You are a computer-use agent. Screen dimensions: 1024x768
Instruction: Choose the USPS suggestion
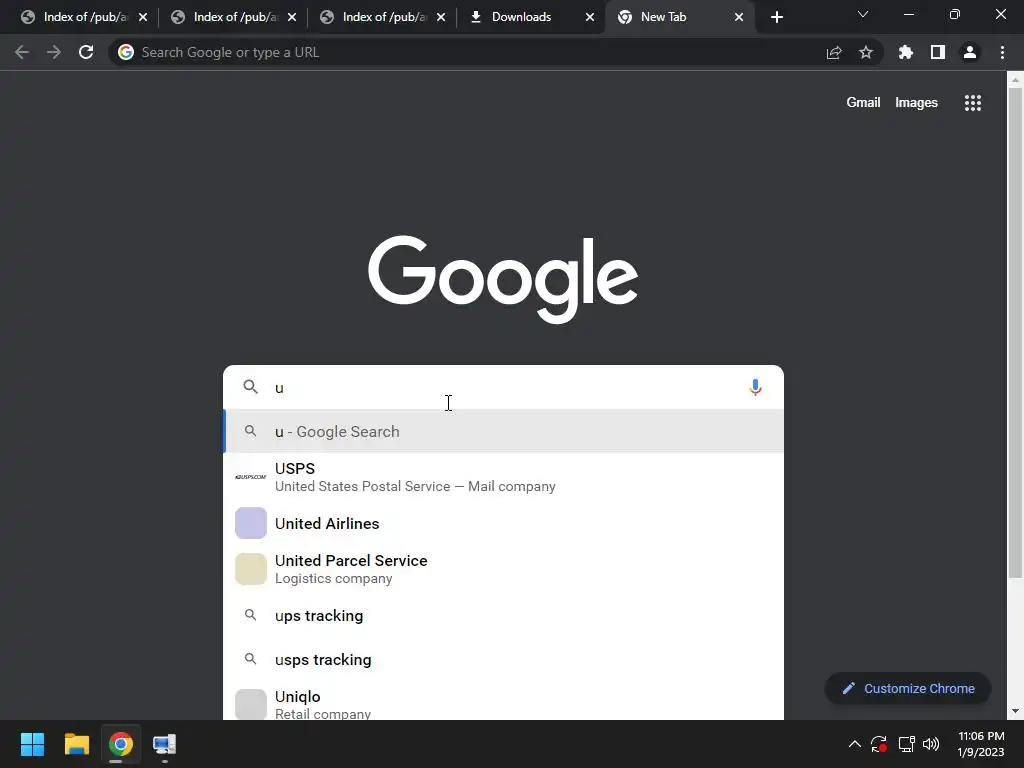click(x=503, y=477)
